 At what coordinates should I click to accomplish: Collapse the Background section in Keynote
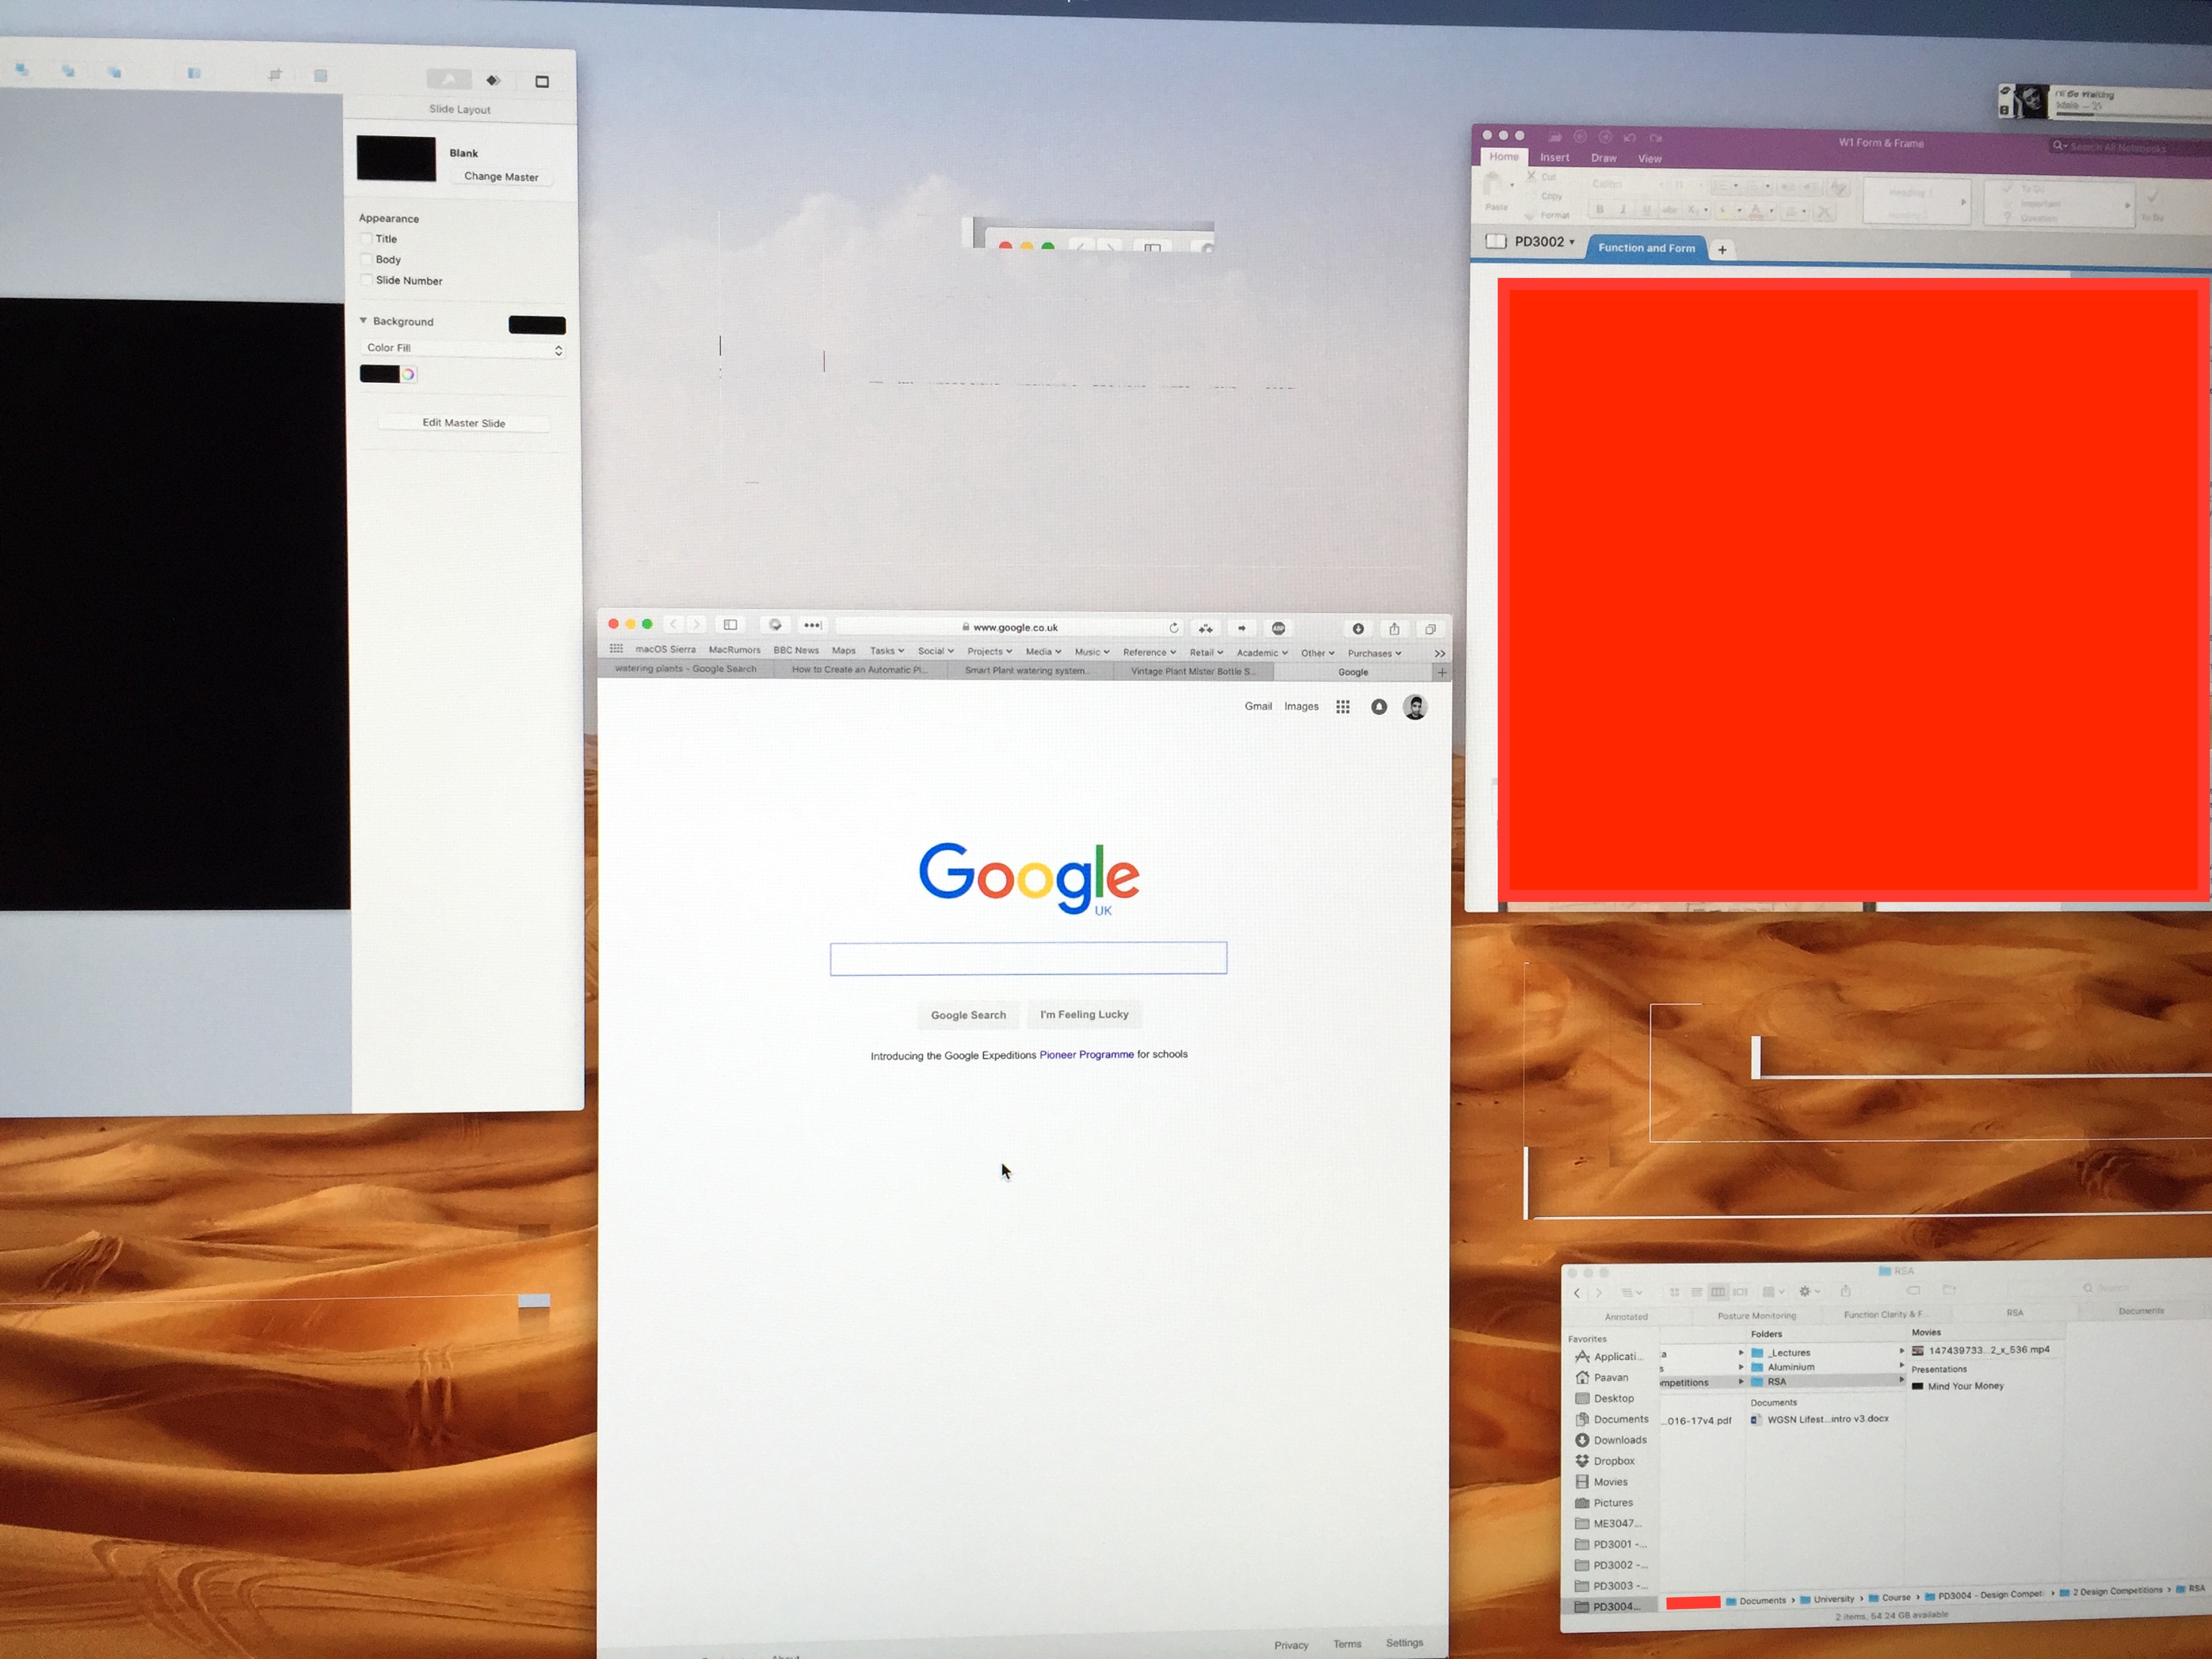(363, 320)
